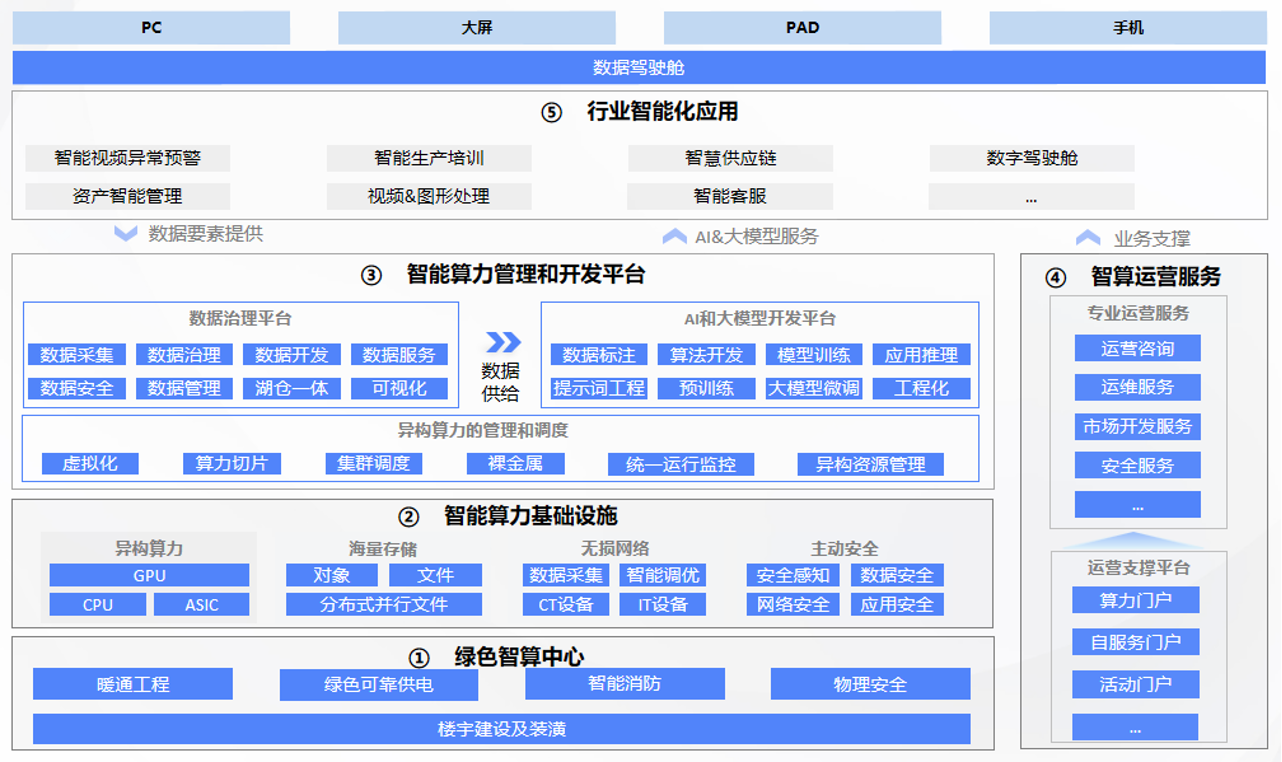Switch to the PC tab
This screenshot has width=1282, height=762.
coord(150,27)
